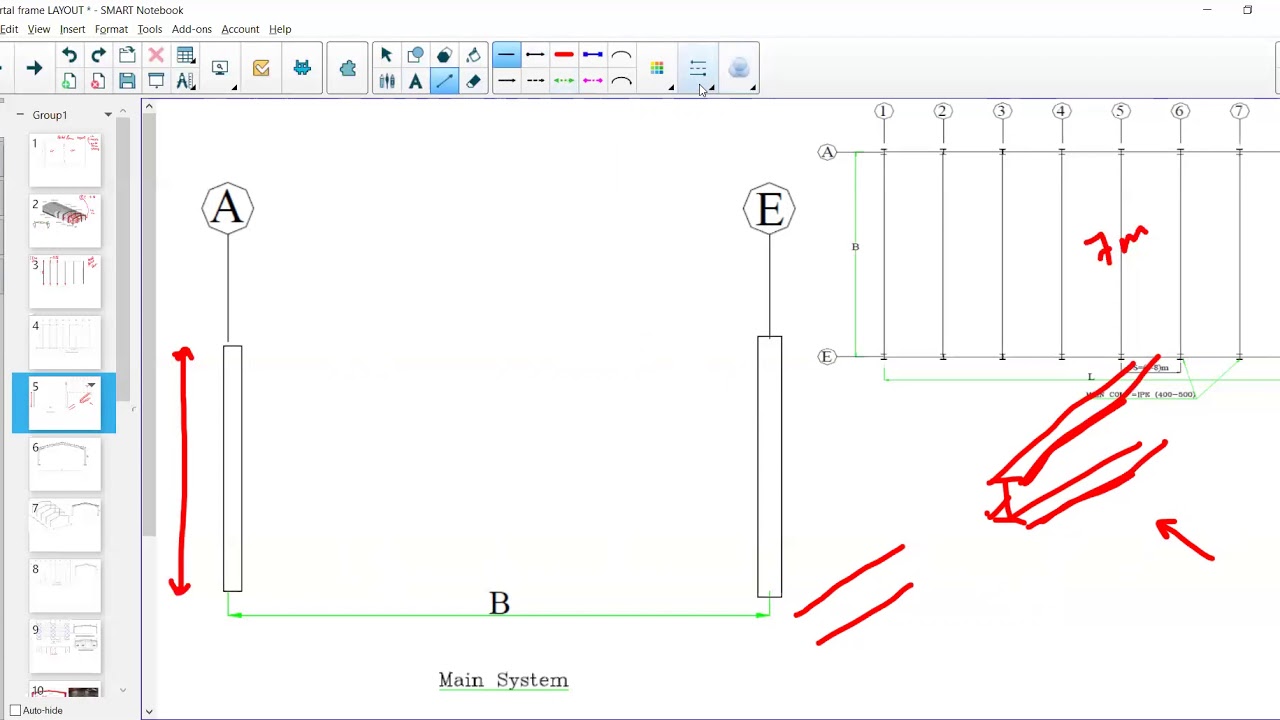Open page 6 thumbnail
The height and width of the screenshot is (720, 1280).
(65, 466)
